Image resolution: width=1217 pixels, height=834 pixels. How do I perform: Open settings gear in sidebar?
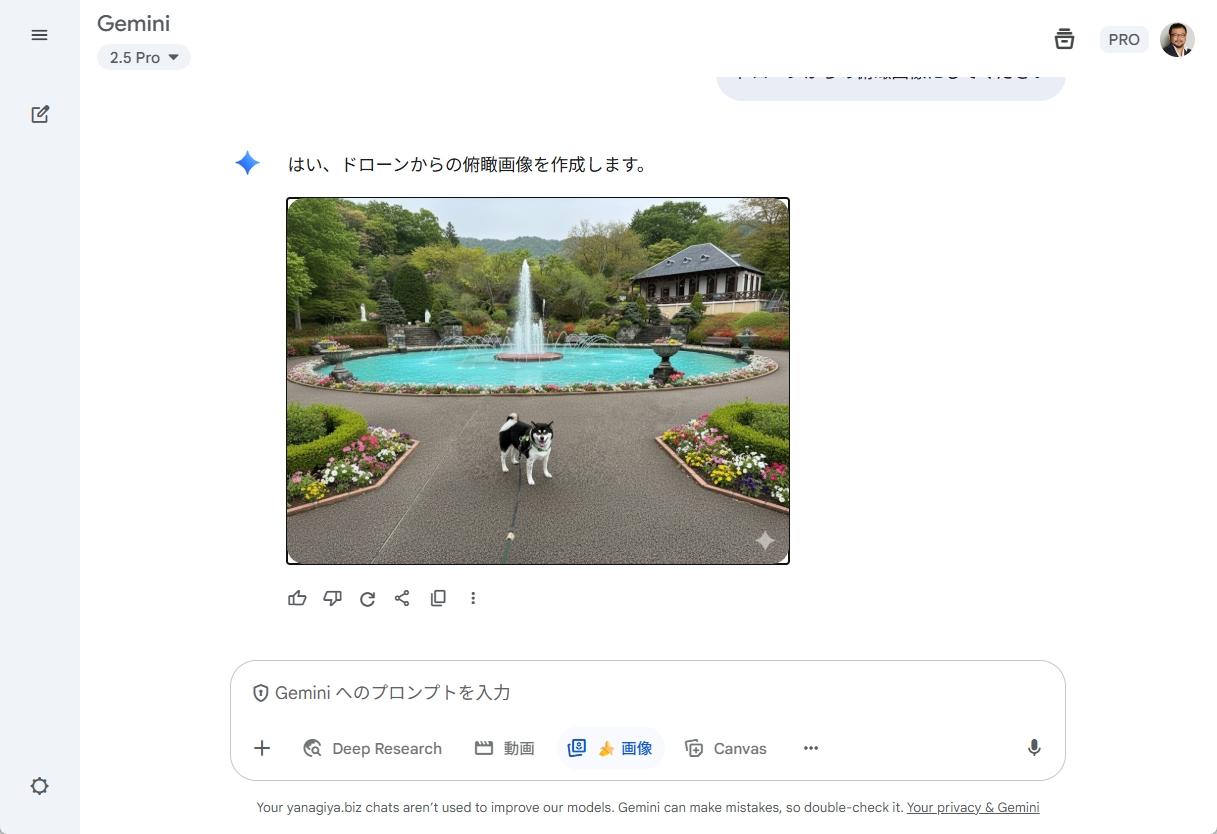(x=39, y=786)
